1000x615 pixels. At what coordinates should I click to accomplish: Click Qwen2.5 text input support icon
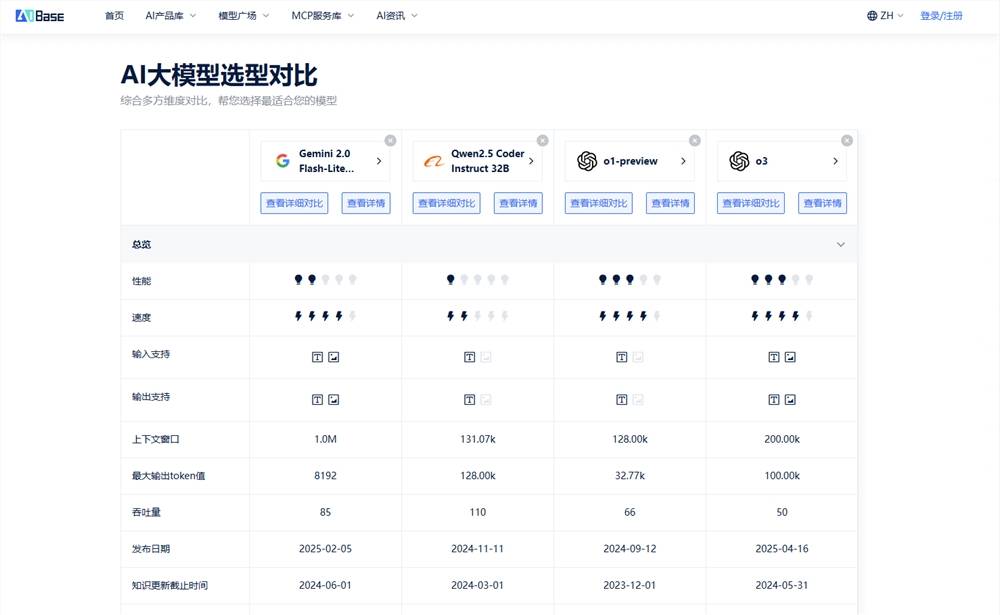469,357
